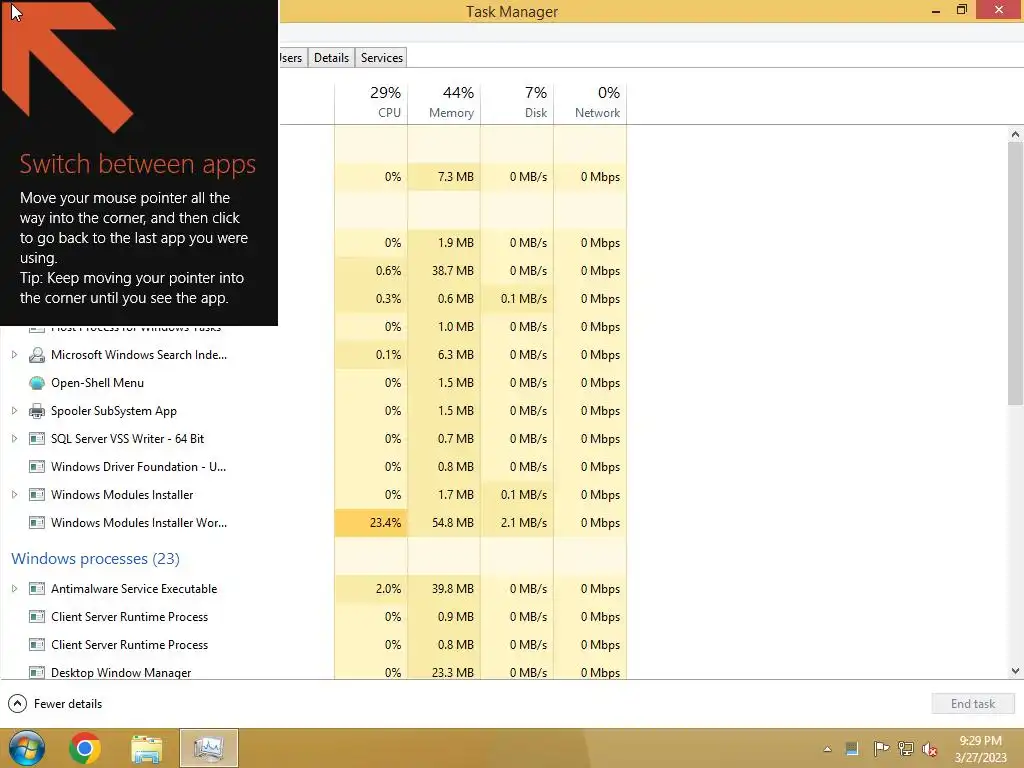Click the Antimalware Service Executable icon

[37, 589]
